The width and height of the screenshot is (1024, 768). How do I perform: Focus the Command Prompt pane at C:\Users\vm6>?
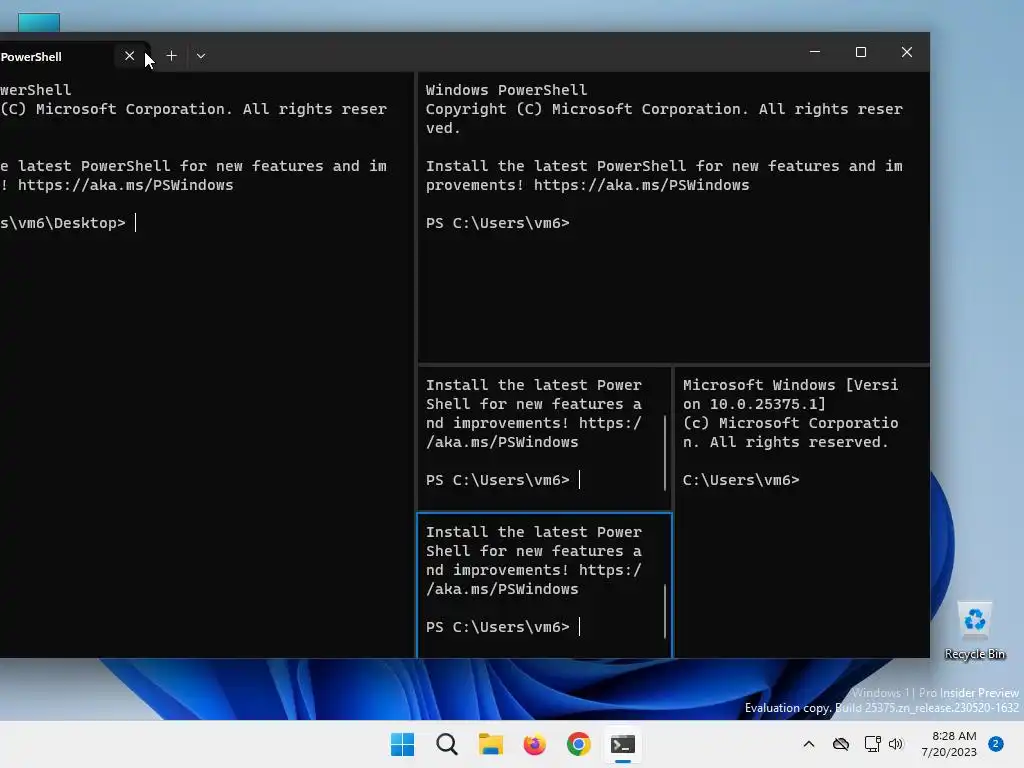pos(741,480)
